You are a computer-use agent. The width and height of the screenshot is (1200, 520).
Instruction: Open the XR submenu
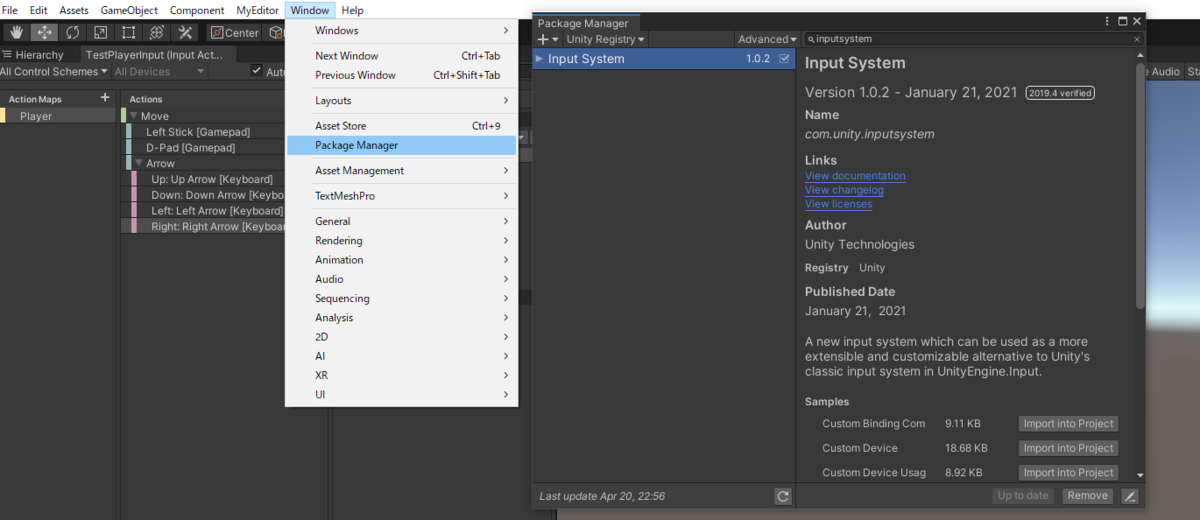(x=400, y=375)
